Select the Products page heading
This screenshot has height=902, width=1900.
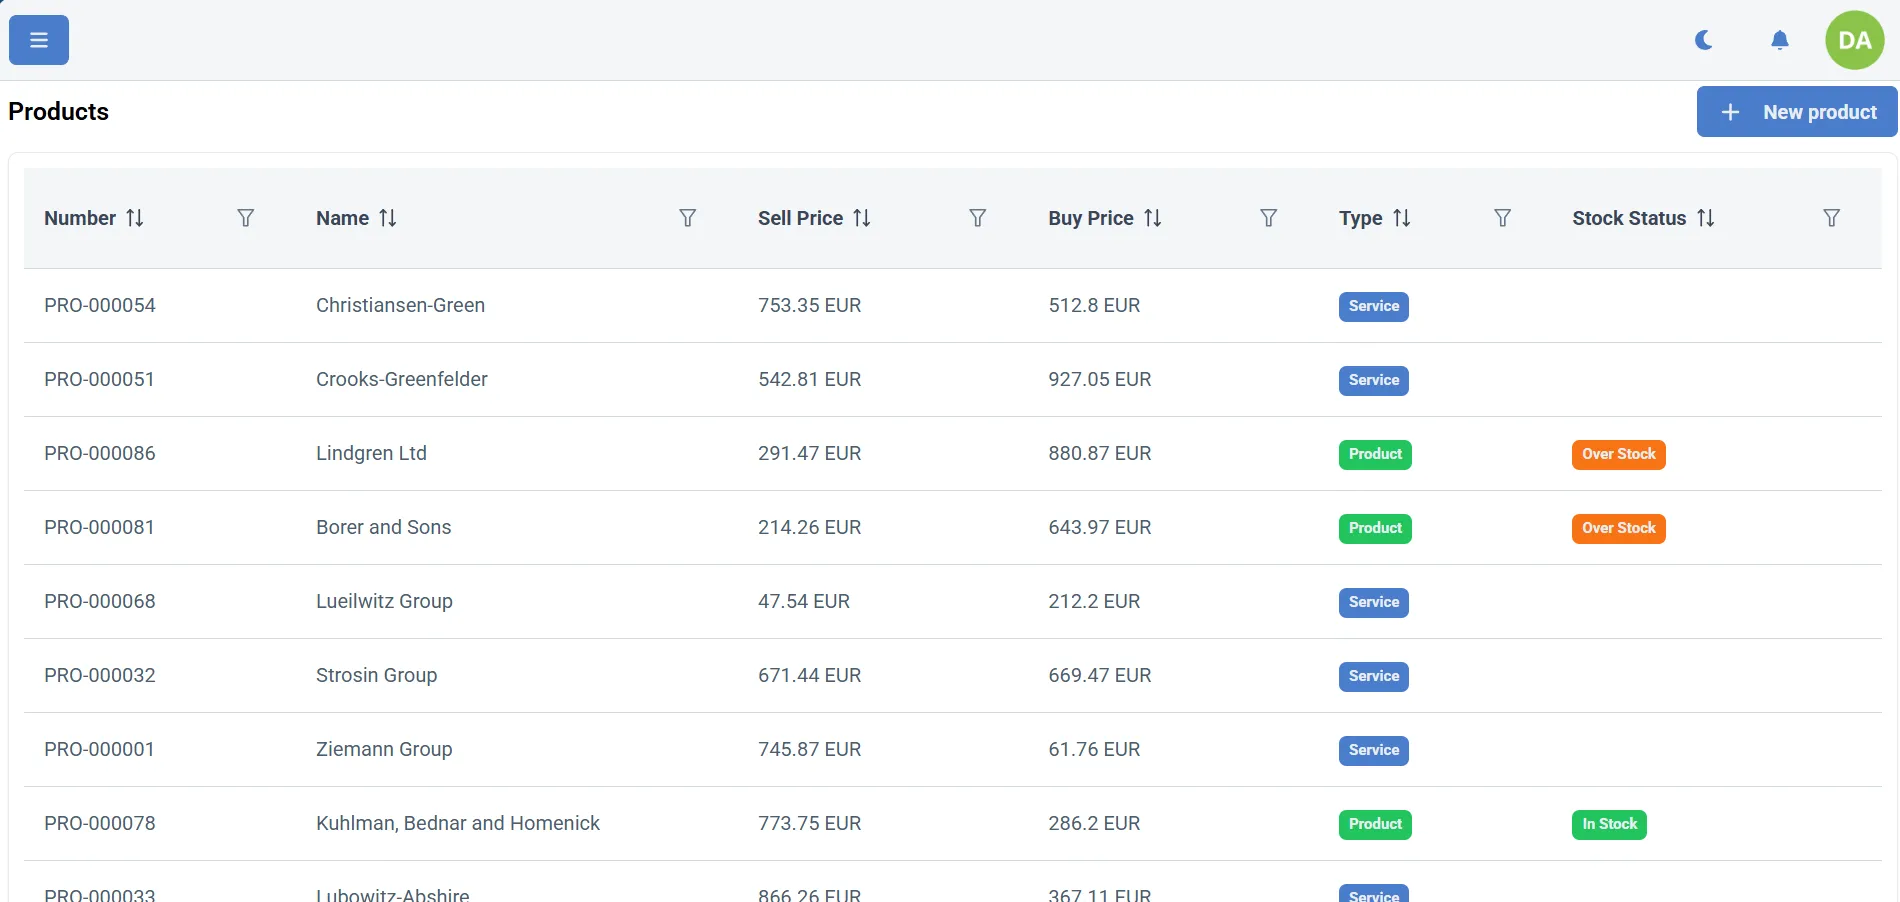pos(58,111)
